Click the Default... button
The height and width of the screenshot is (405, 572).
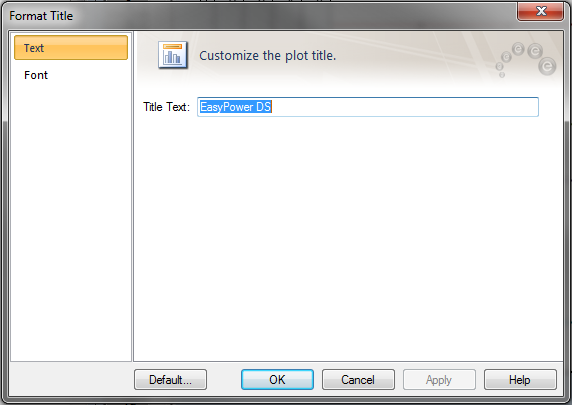[x=170, y=380]
